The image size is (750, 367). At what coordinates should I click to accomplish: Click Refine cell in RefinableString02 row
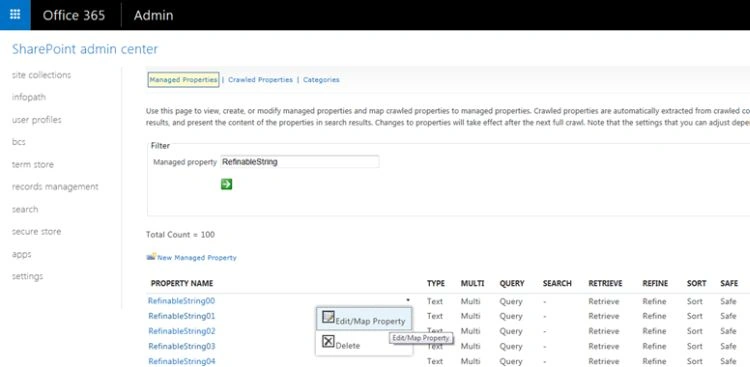[654, 331]
